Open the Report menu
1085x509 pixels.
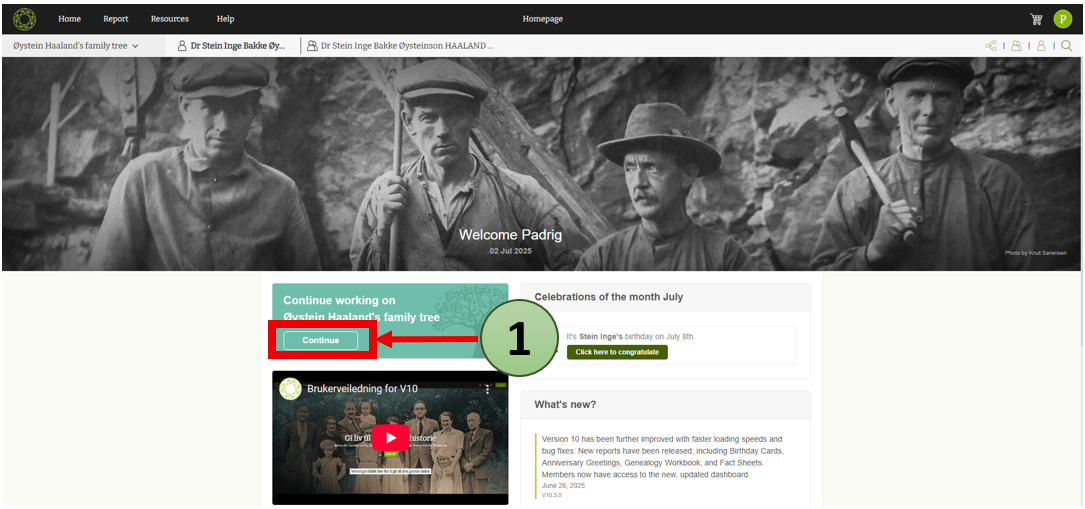click(x=116, y=19)
